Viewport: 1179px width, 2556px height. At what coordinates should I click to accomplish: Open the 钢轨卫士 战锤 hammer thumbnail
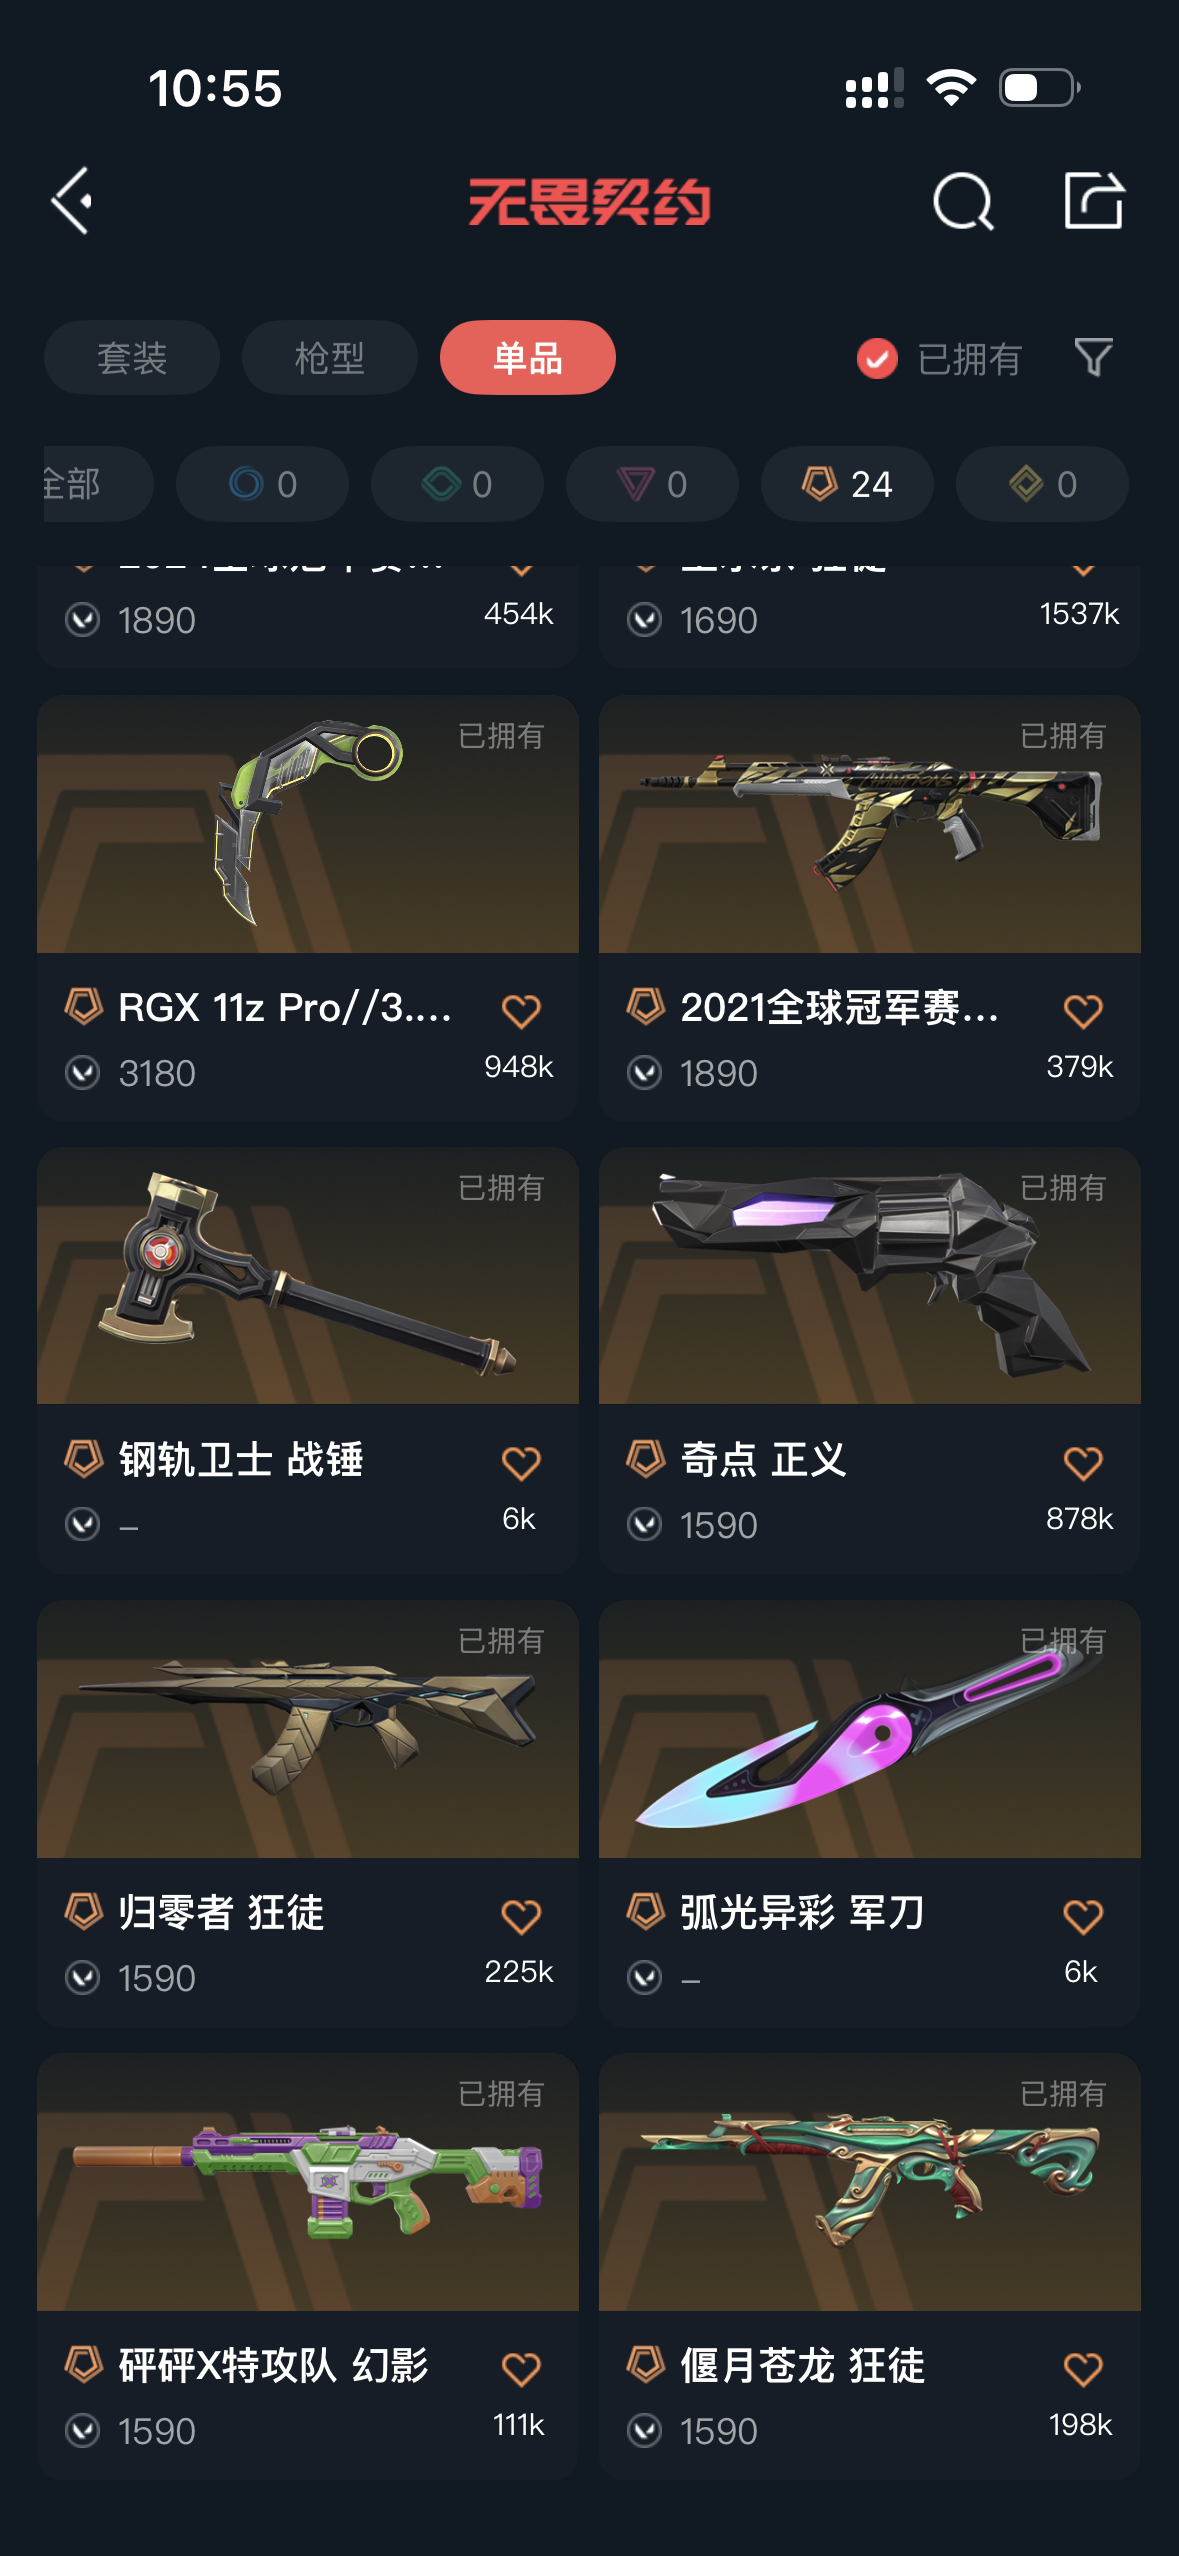[308, 1276]
